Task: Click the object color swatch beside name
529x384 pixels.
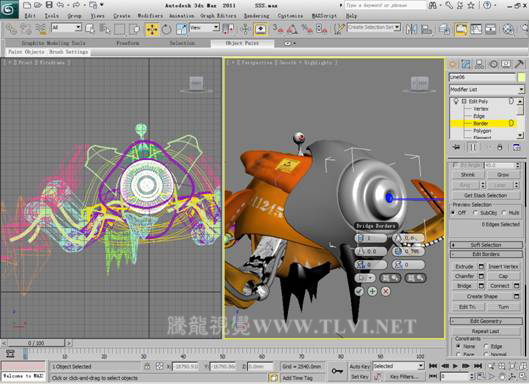Action: click(x=521, y=77)
